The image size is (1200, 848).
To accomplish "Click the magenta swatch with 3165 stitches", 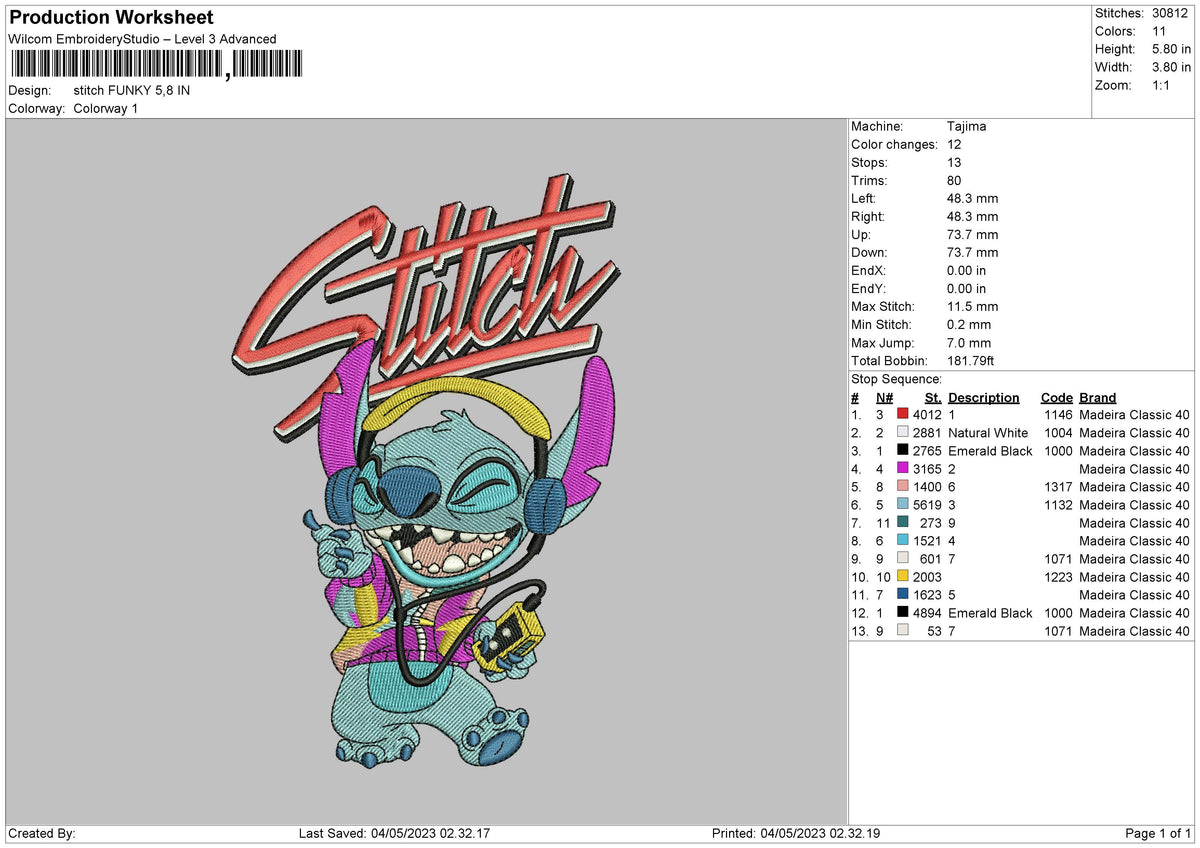I will tap(903, 469).
